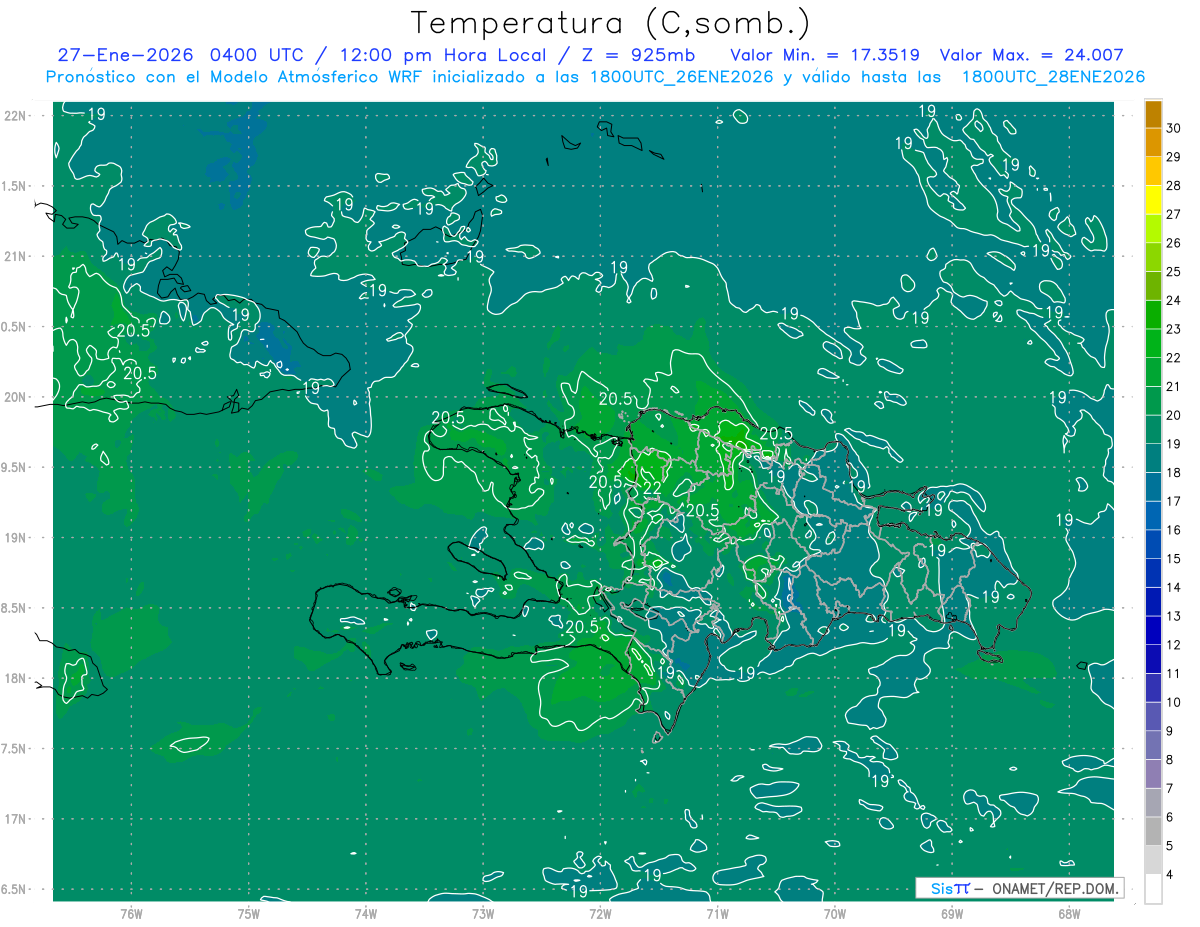Pick the yellow swatch between 27 and 28
This screenshot has height=927, width=1200.
click(x=1153, y=200)
